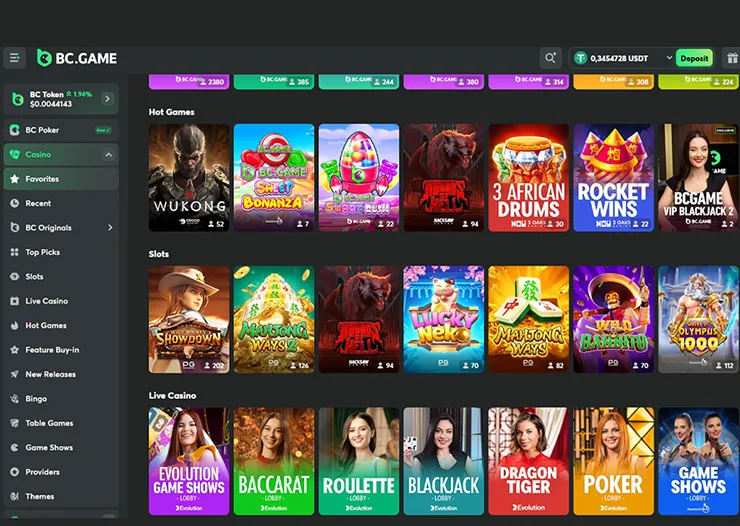The height and width of the screenshot is (526, 740).
Task: Open the Rocket Wins game thumbnail
Action: coord(614,178)
